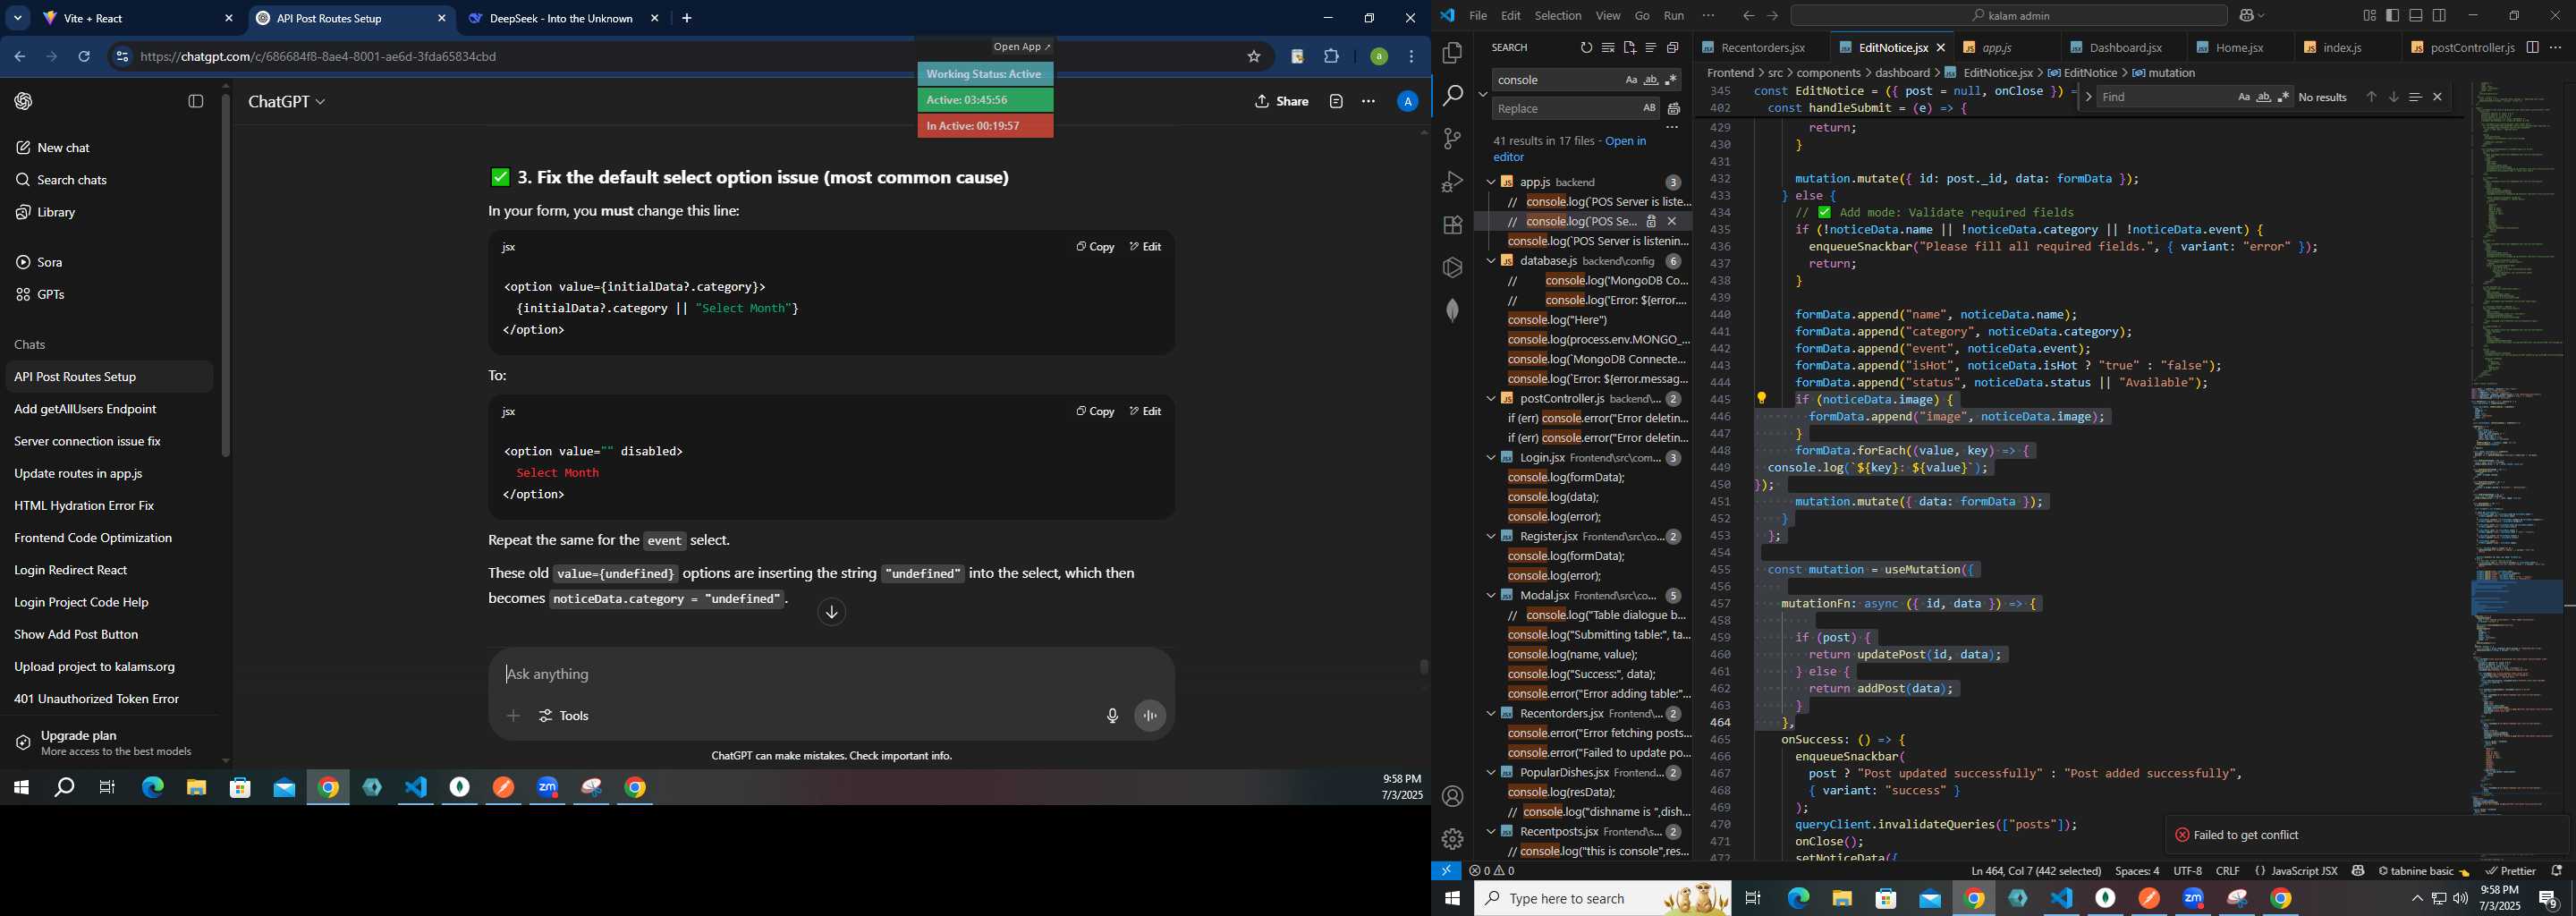Toggle Match Whole Word in editor Find widget
This screenshot has width=2576, height=916.
(x=2264, y=97)
